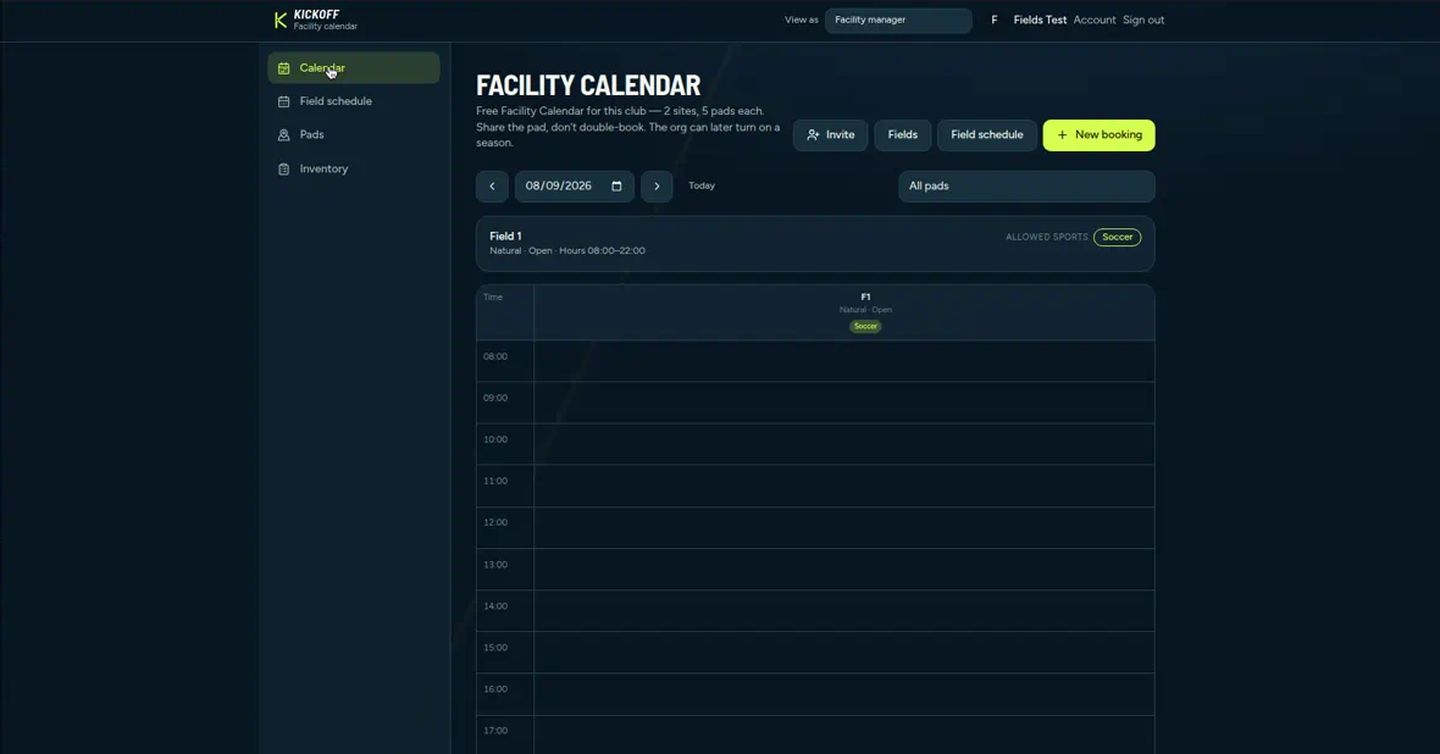
Task: Click the Fields button
Action: 903,135
